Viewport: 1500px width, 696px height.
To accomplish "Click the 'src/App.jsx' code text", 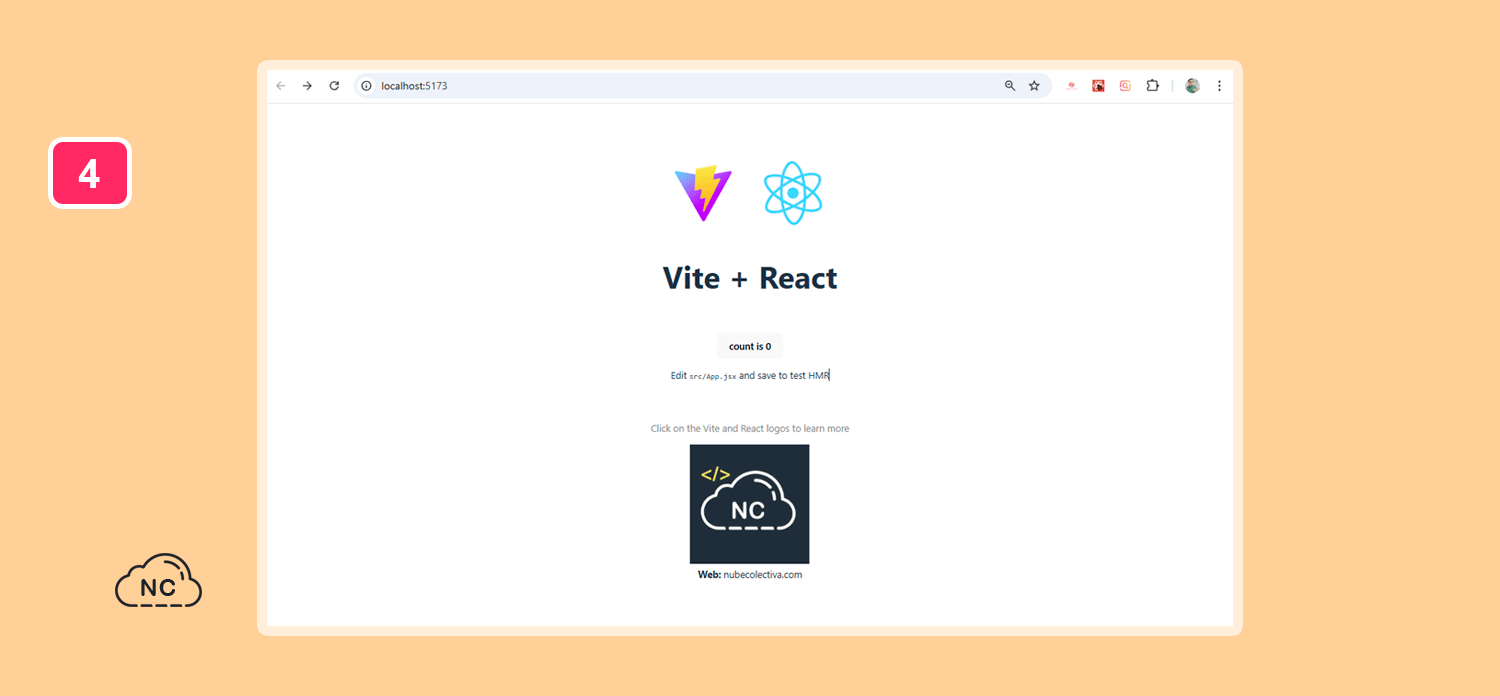I will [x=713, y=377].
